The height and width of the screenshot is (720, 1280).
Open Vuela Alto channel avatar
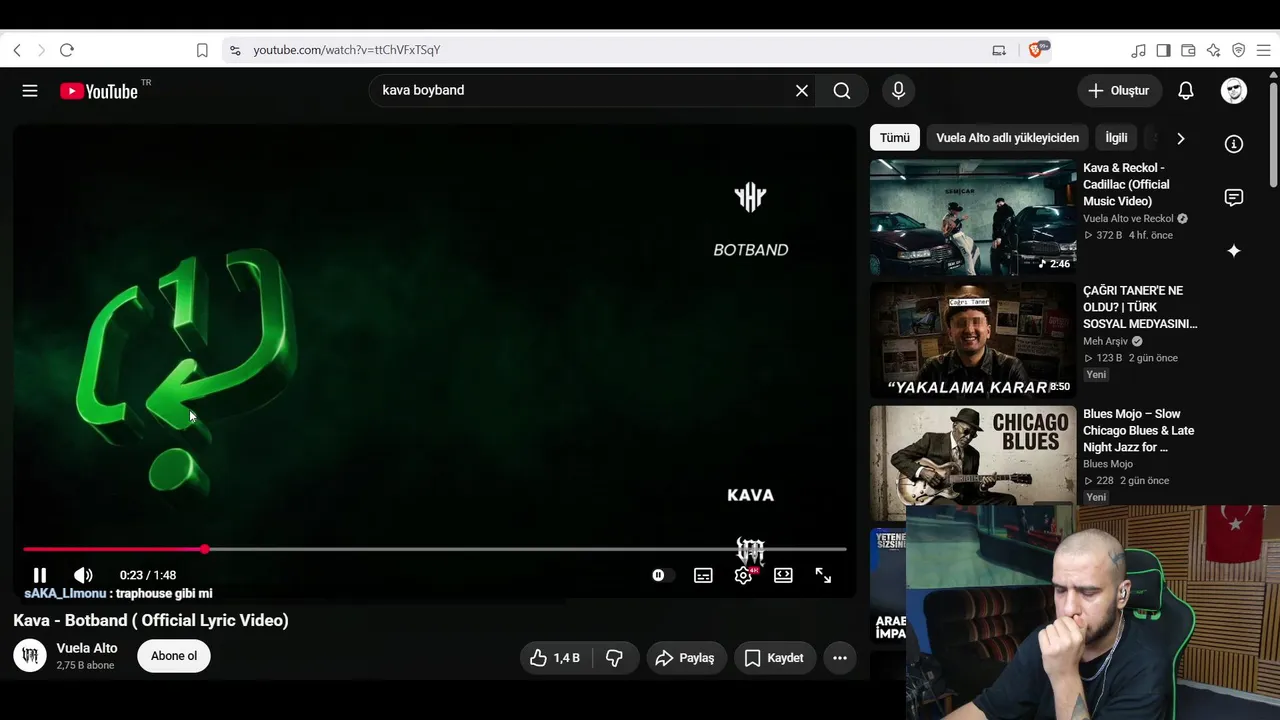(x=30, y=656)
